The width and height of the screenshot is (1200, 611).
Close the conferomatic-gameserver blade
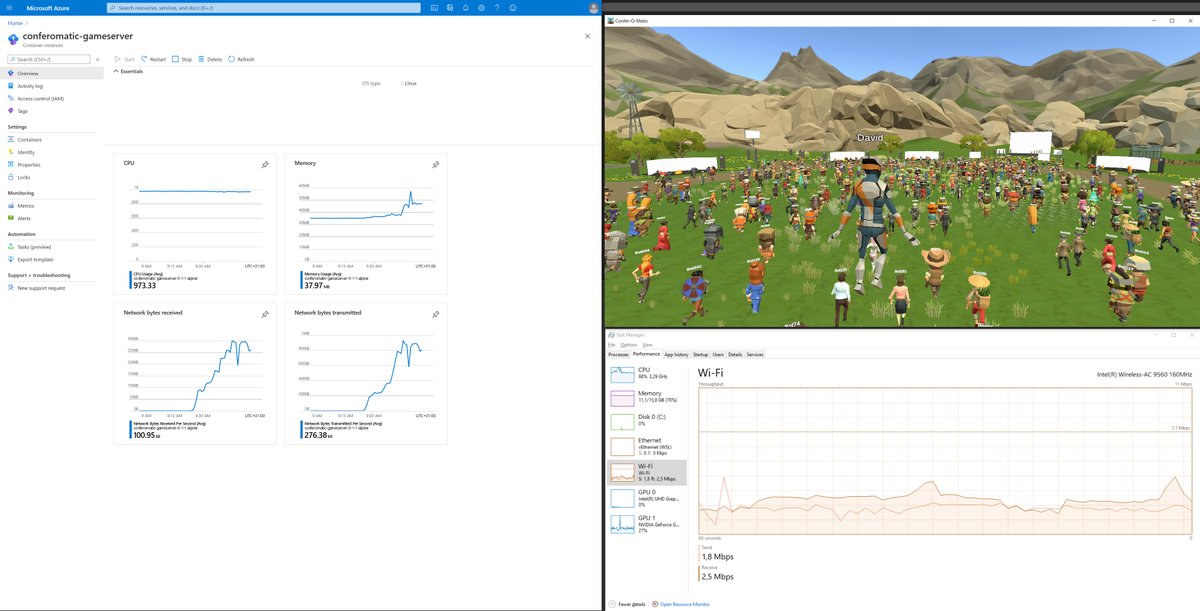(587, 36)
